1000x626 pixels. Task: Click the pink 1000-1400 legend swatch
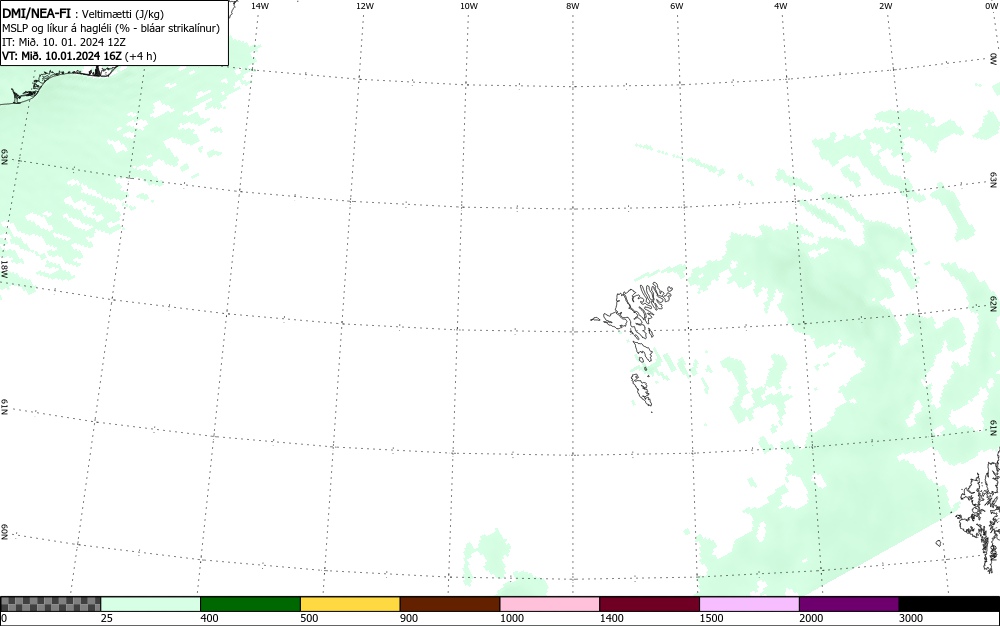pos(550,604)
